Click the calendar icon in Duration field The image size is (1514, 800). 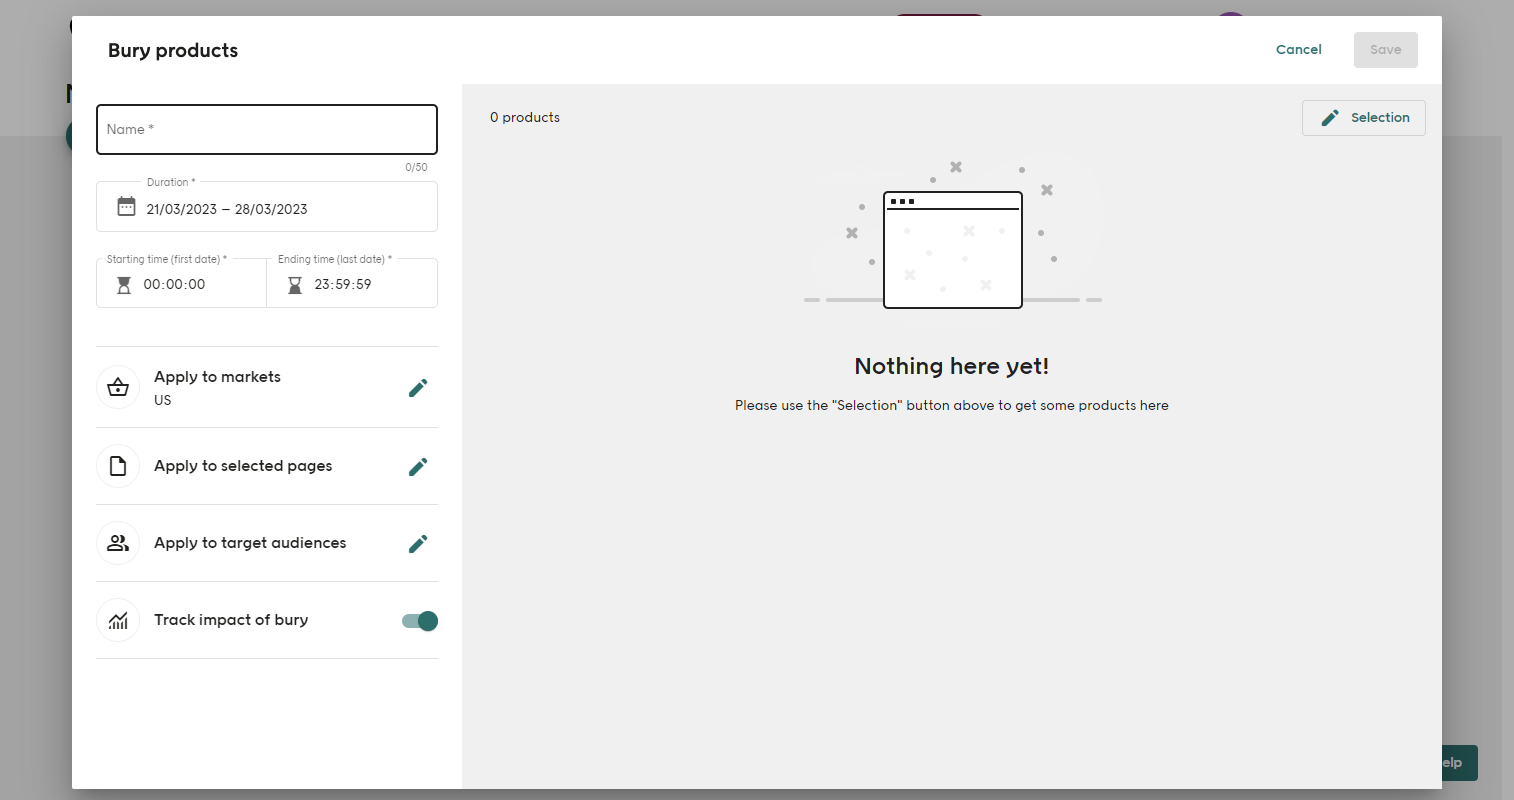[x=126, y=207]
